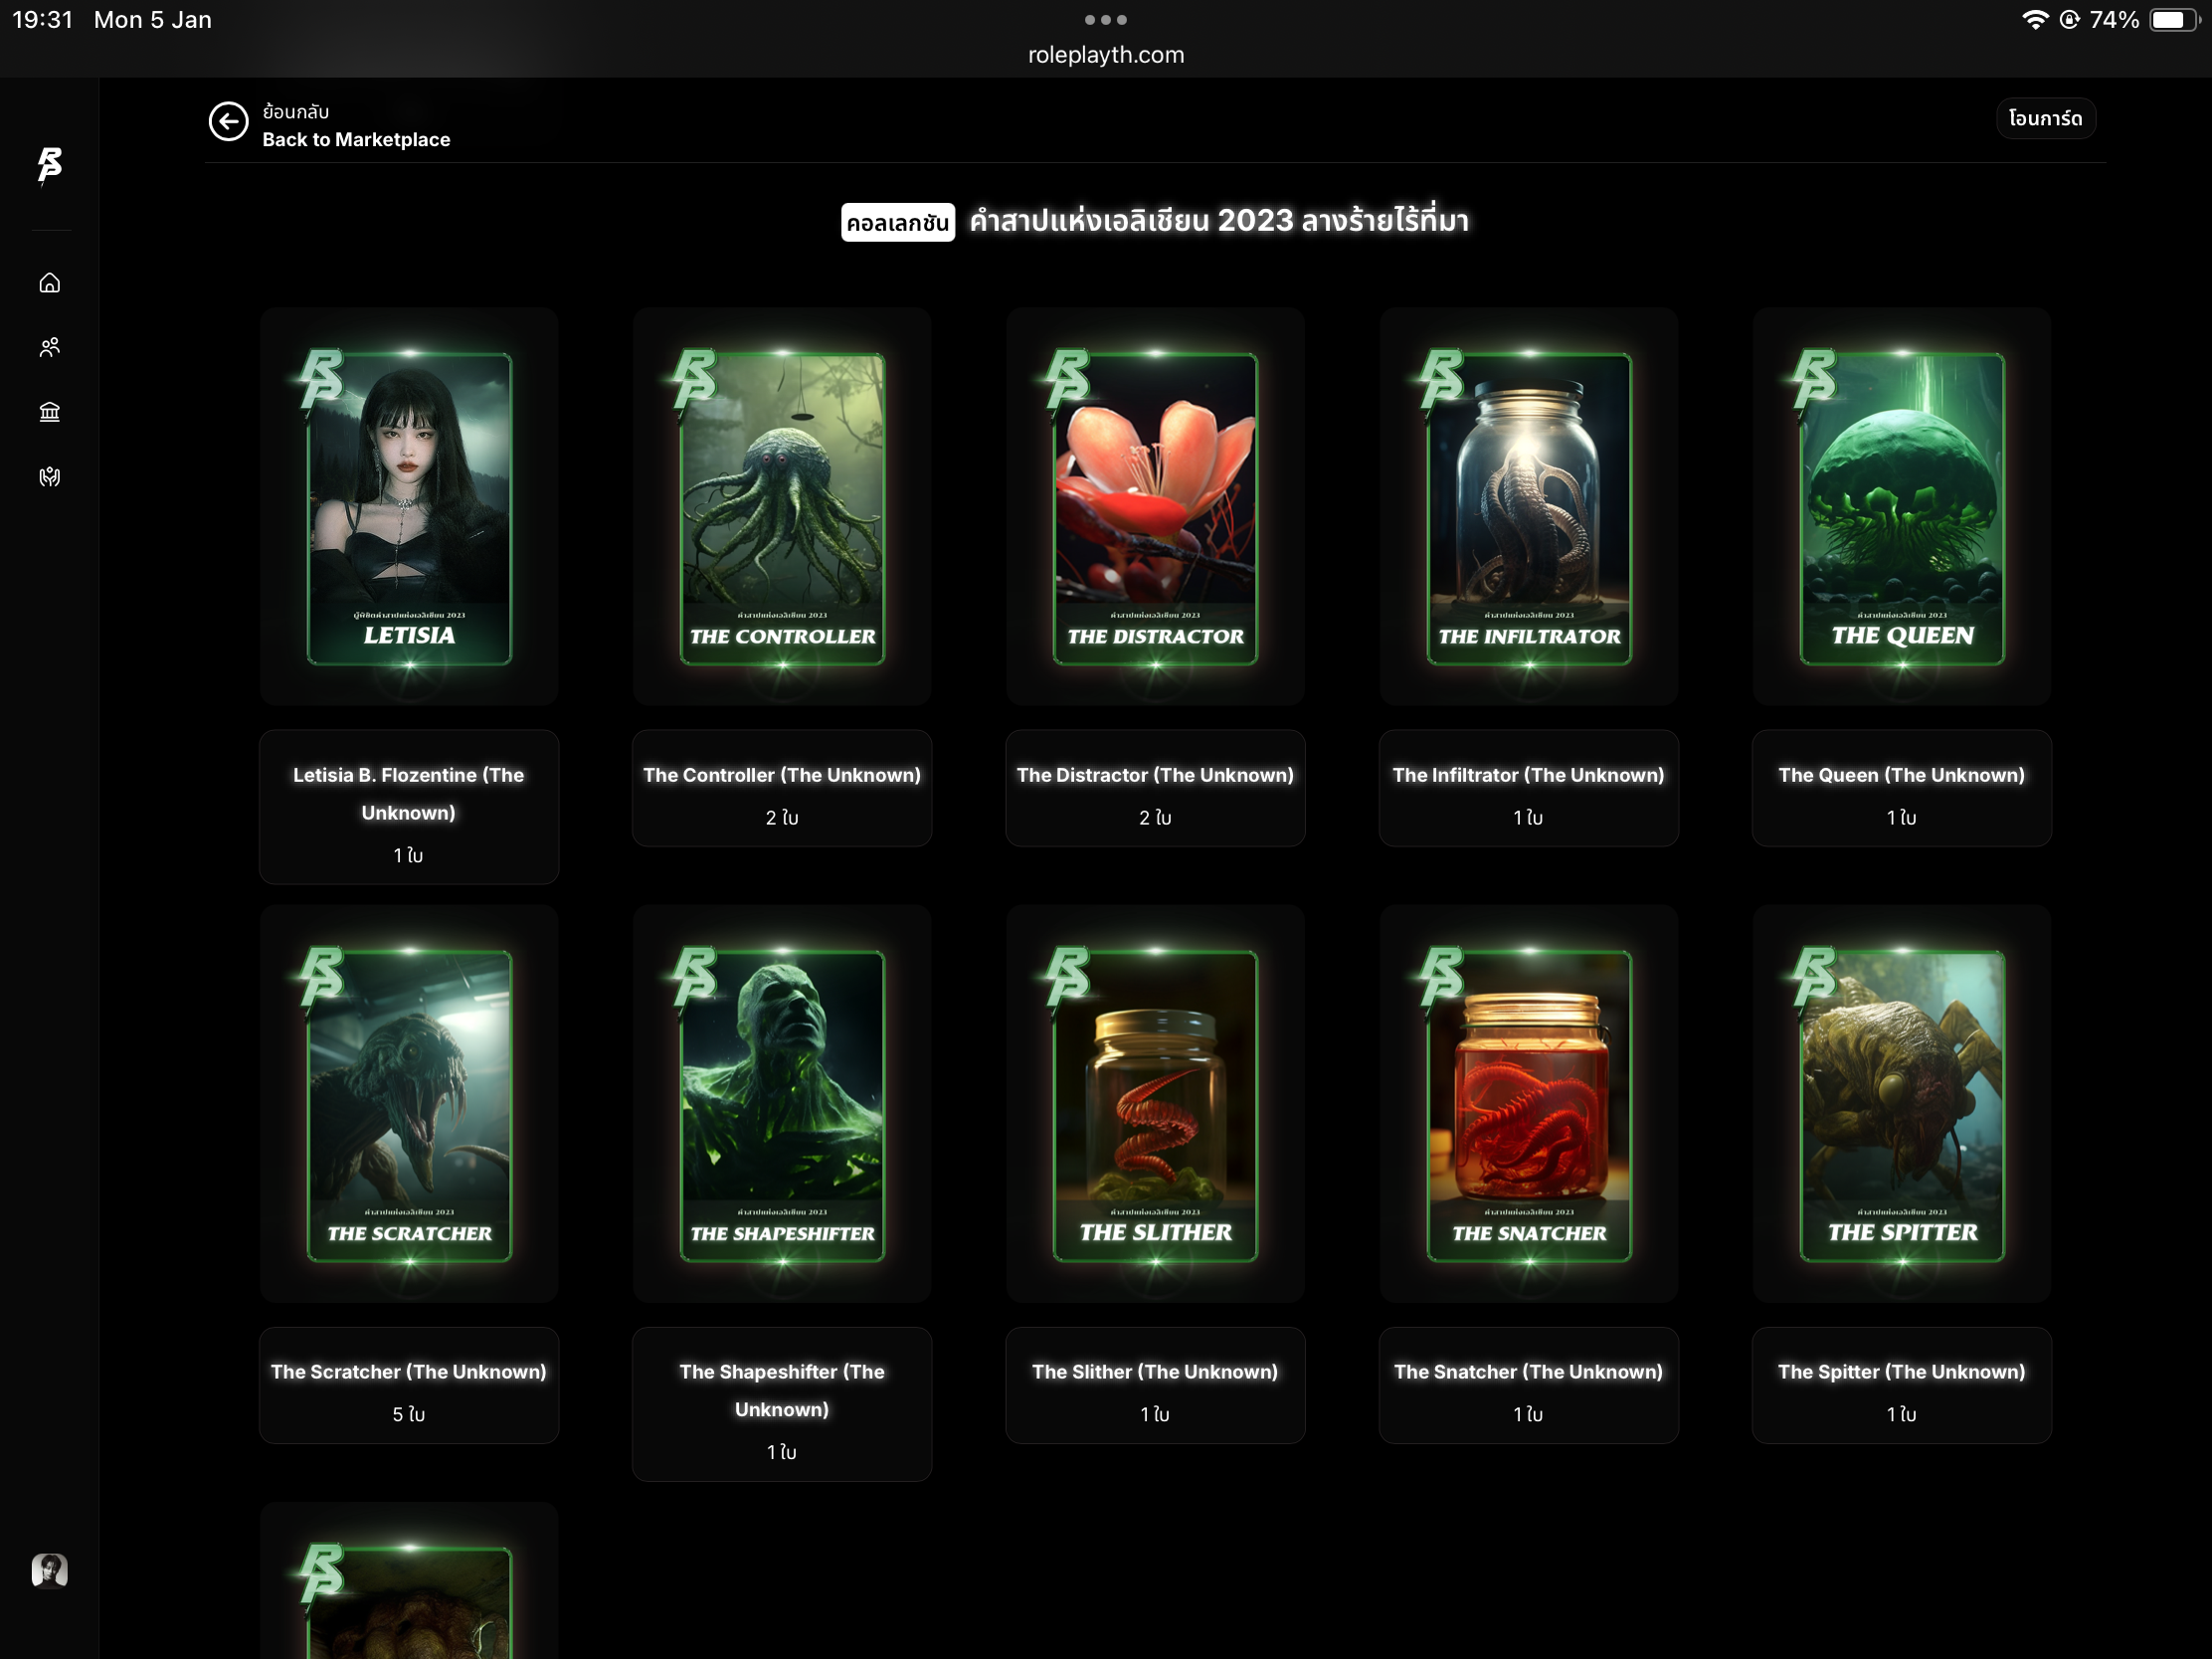Select the คอลเลกชัน collection label
2212x1659 pixels.
click(897, 222)
